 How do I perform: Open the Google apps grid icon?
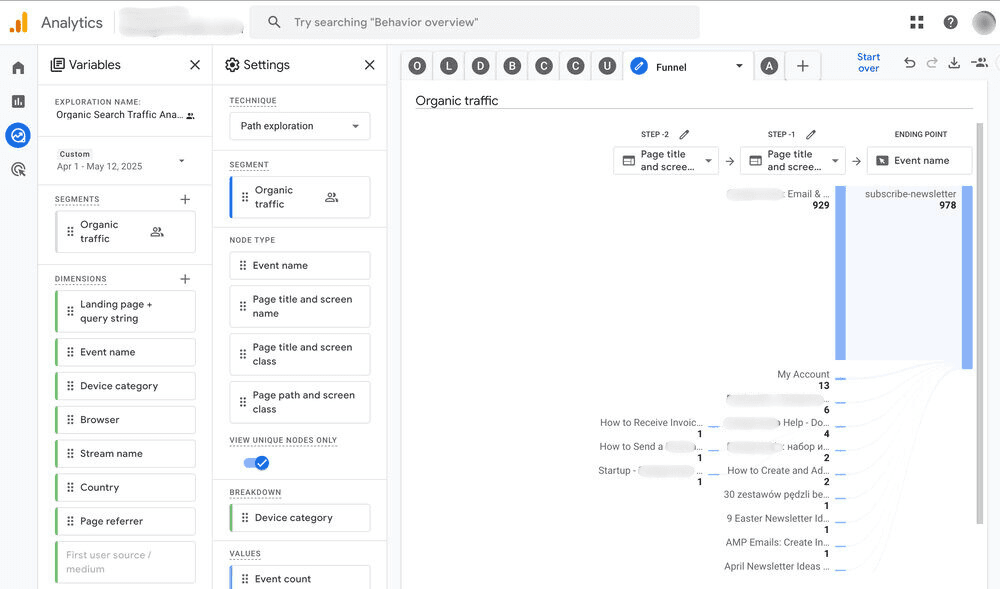[917, 22]
